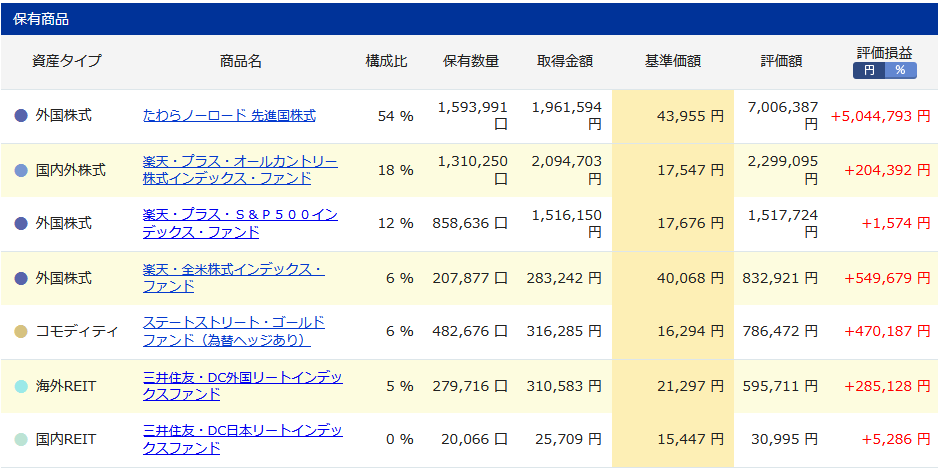Click the 40,068 円 base price
This screenshot has height=468, width=938.
691,278
